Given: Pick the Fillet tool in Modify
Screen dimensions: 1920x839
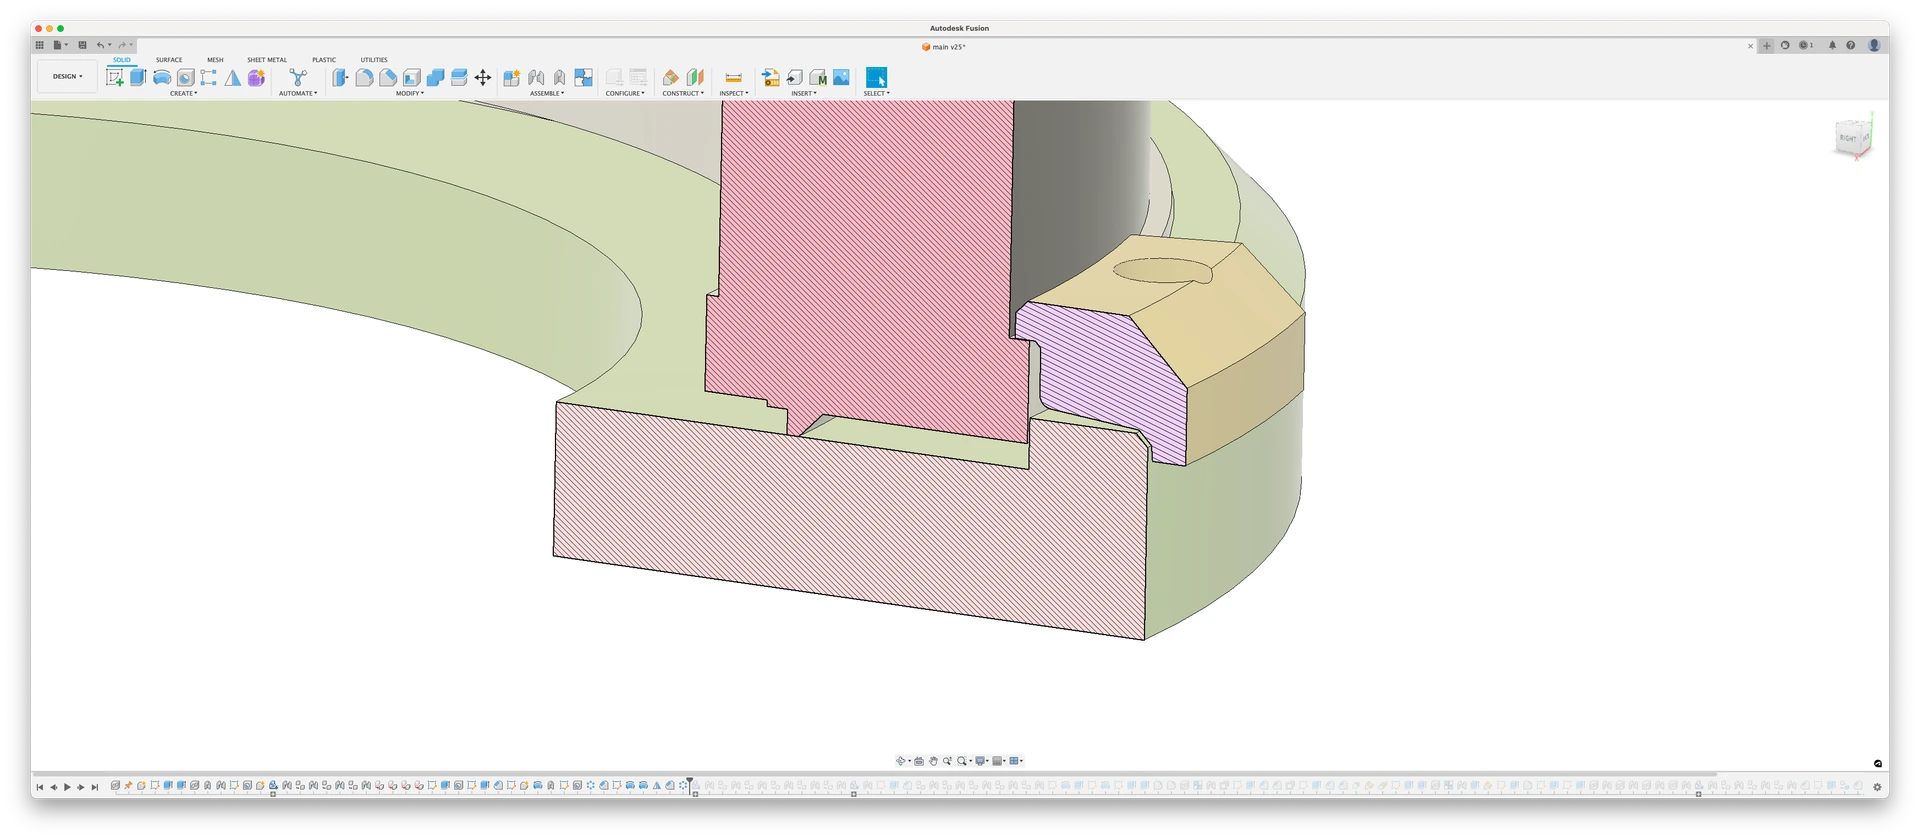Looking at the screenshot, I should (364, 78).
